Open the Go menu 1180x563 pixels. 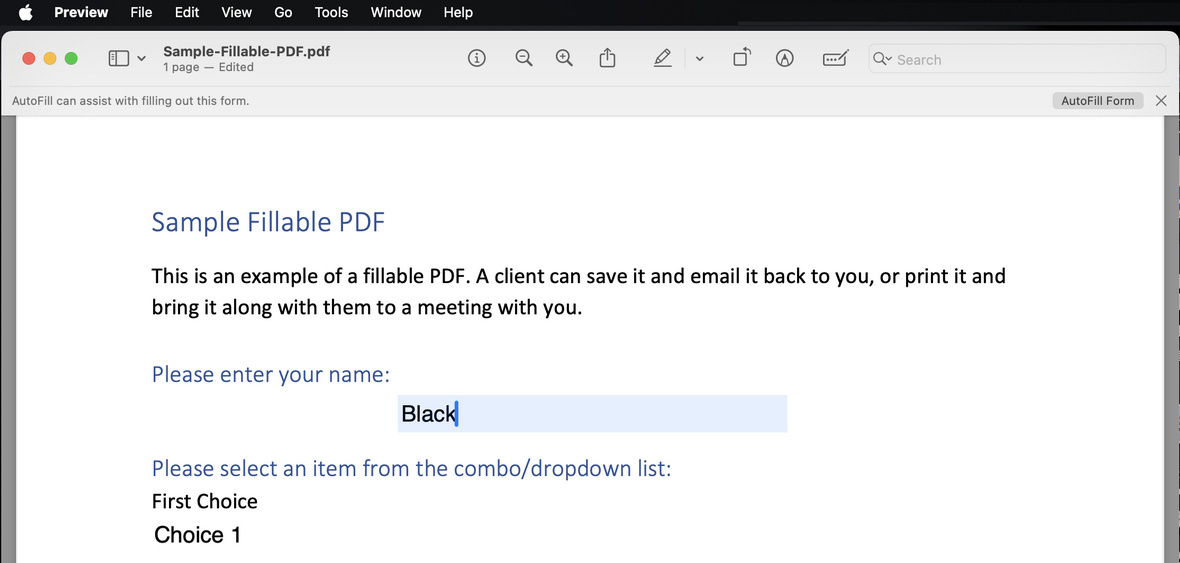click(283, 12)
